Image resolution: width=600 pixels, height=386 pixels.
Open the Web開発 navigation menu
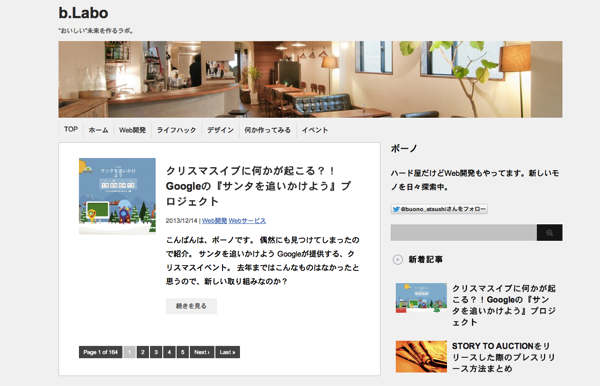tap(132, 130)
